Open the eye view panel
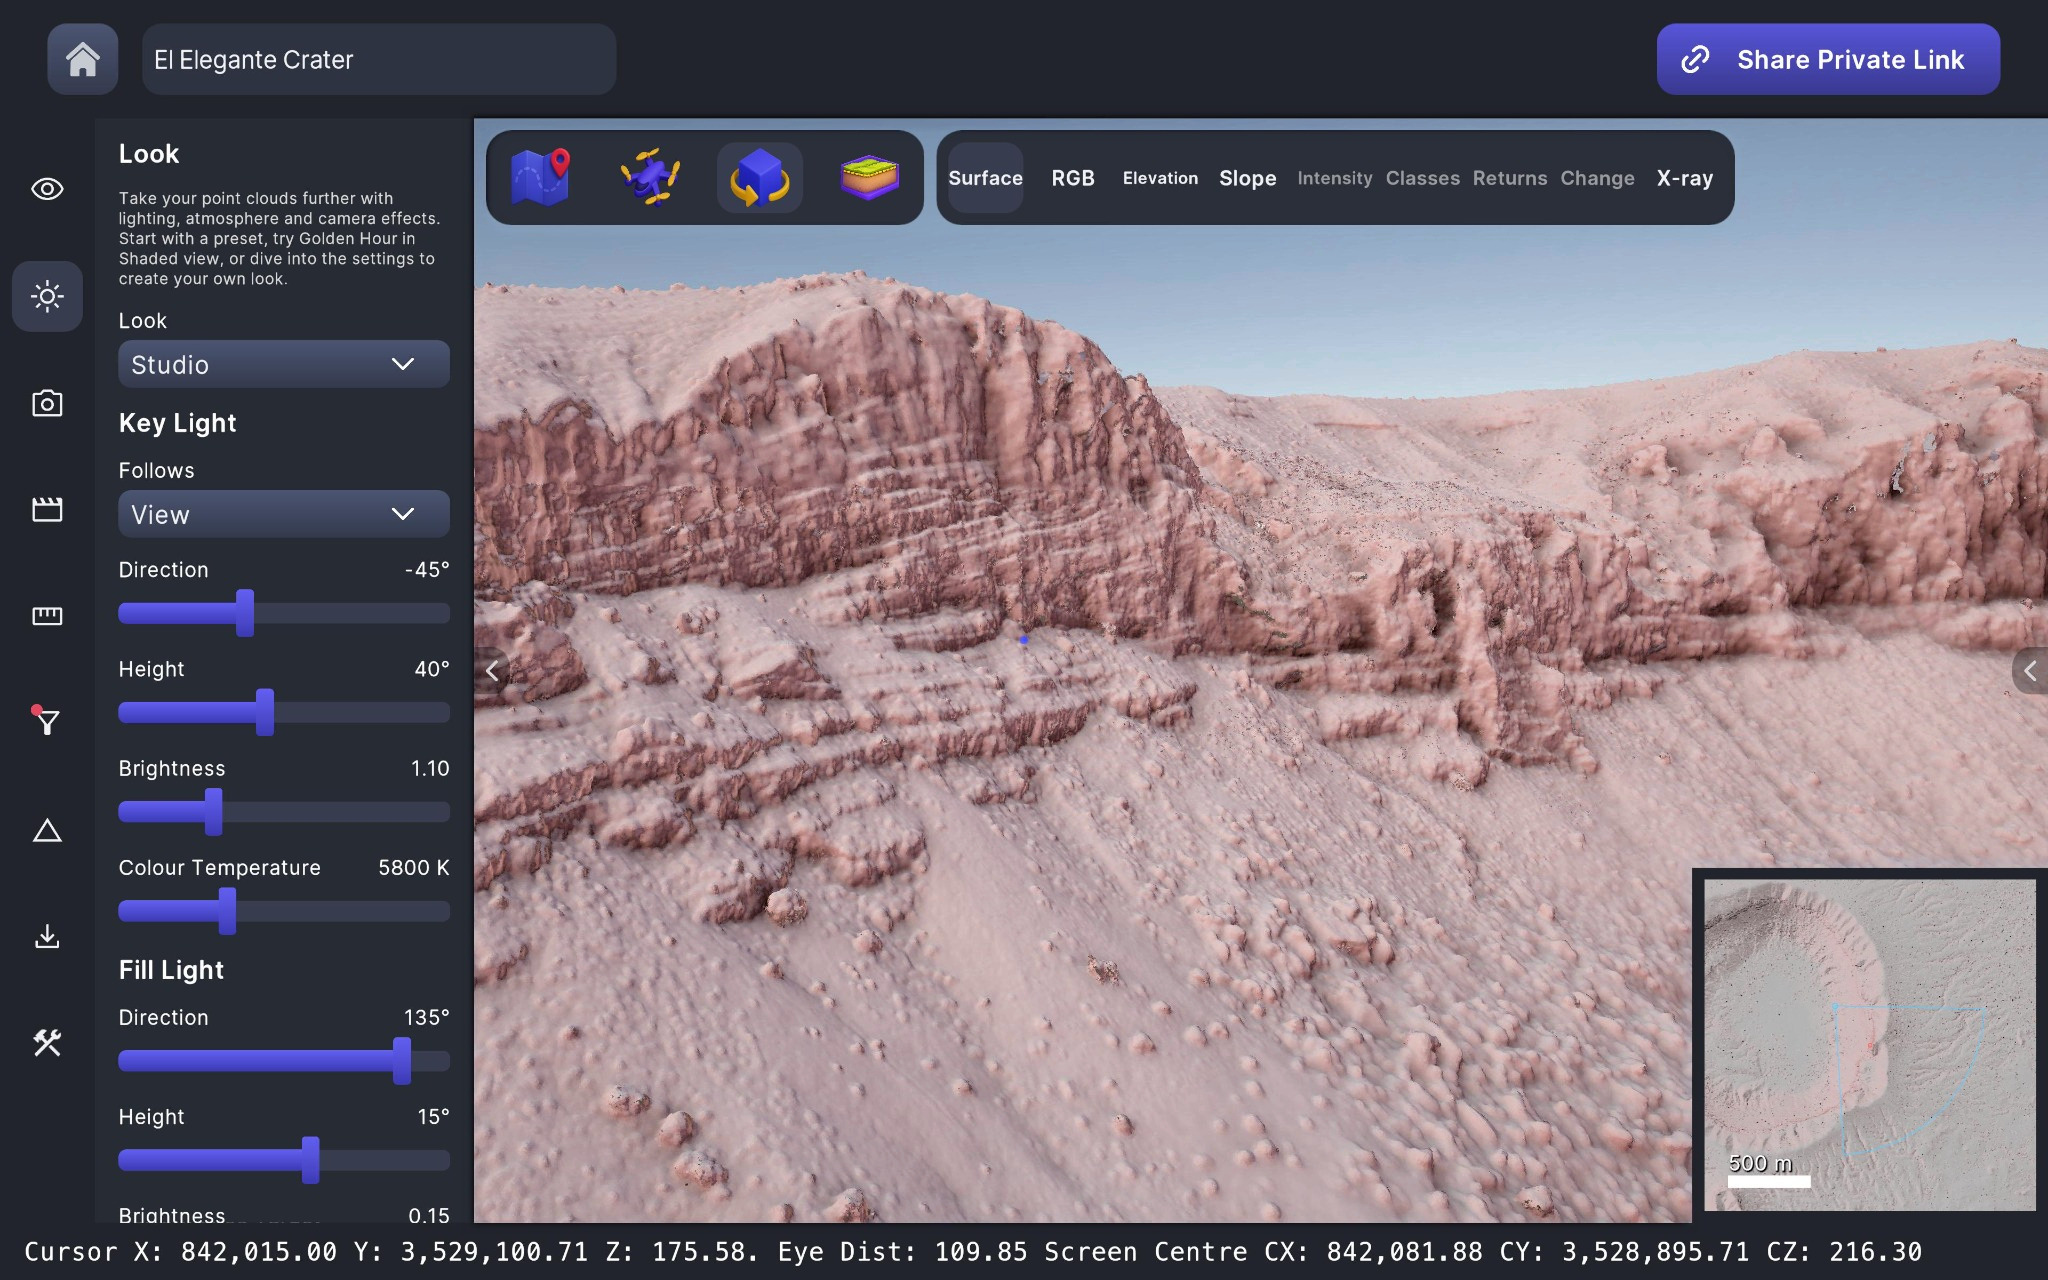Image resolution: width=2048 pixels, height=1280 pixels. 47,189
